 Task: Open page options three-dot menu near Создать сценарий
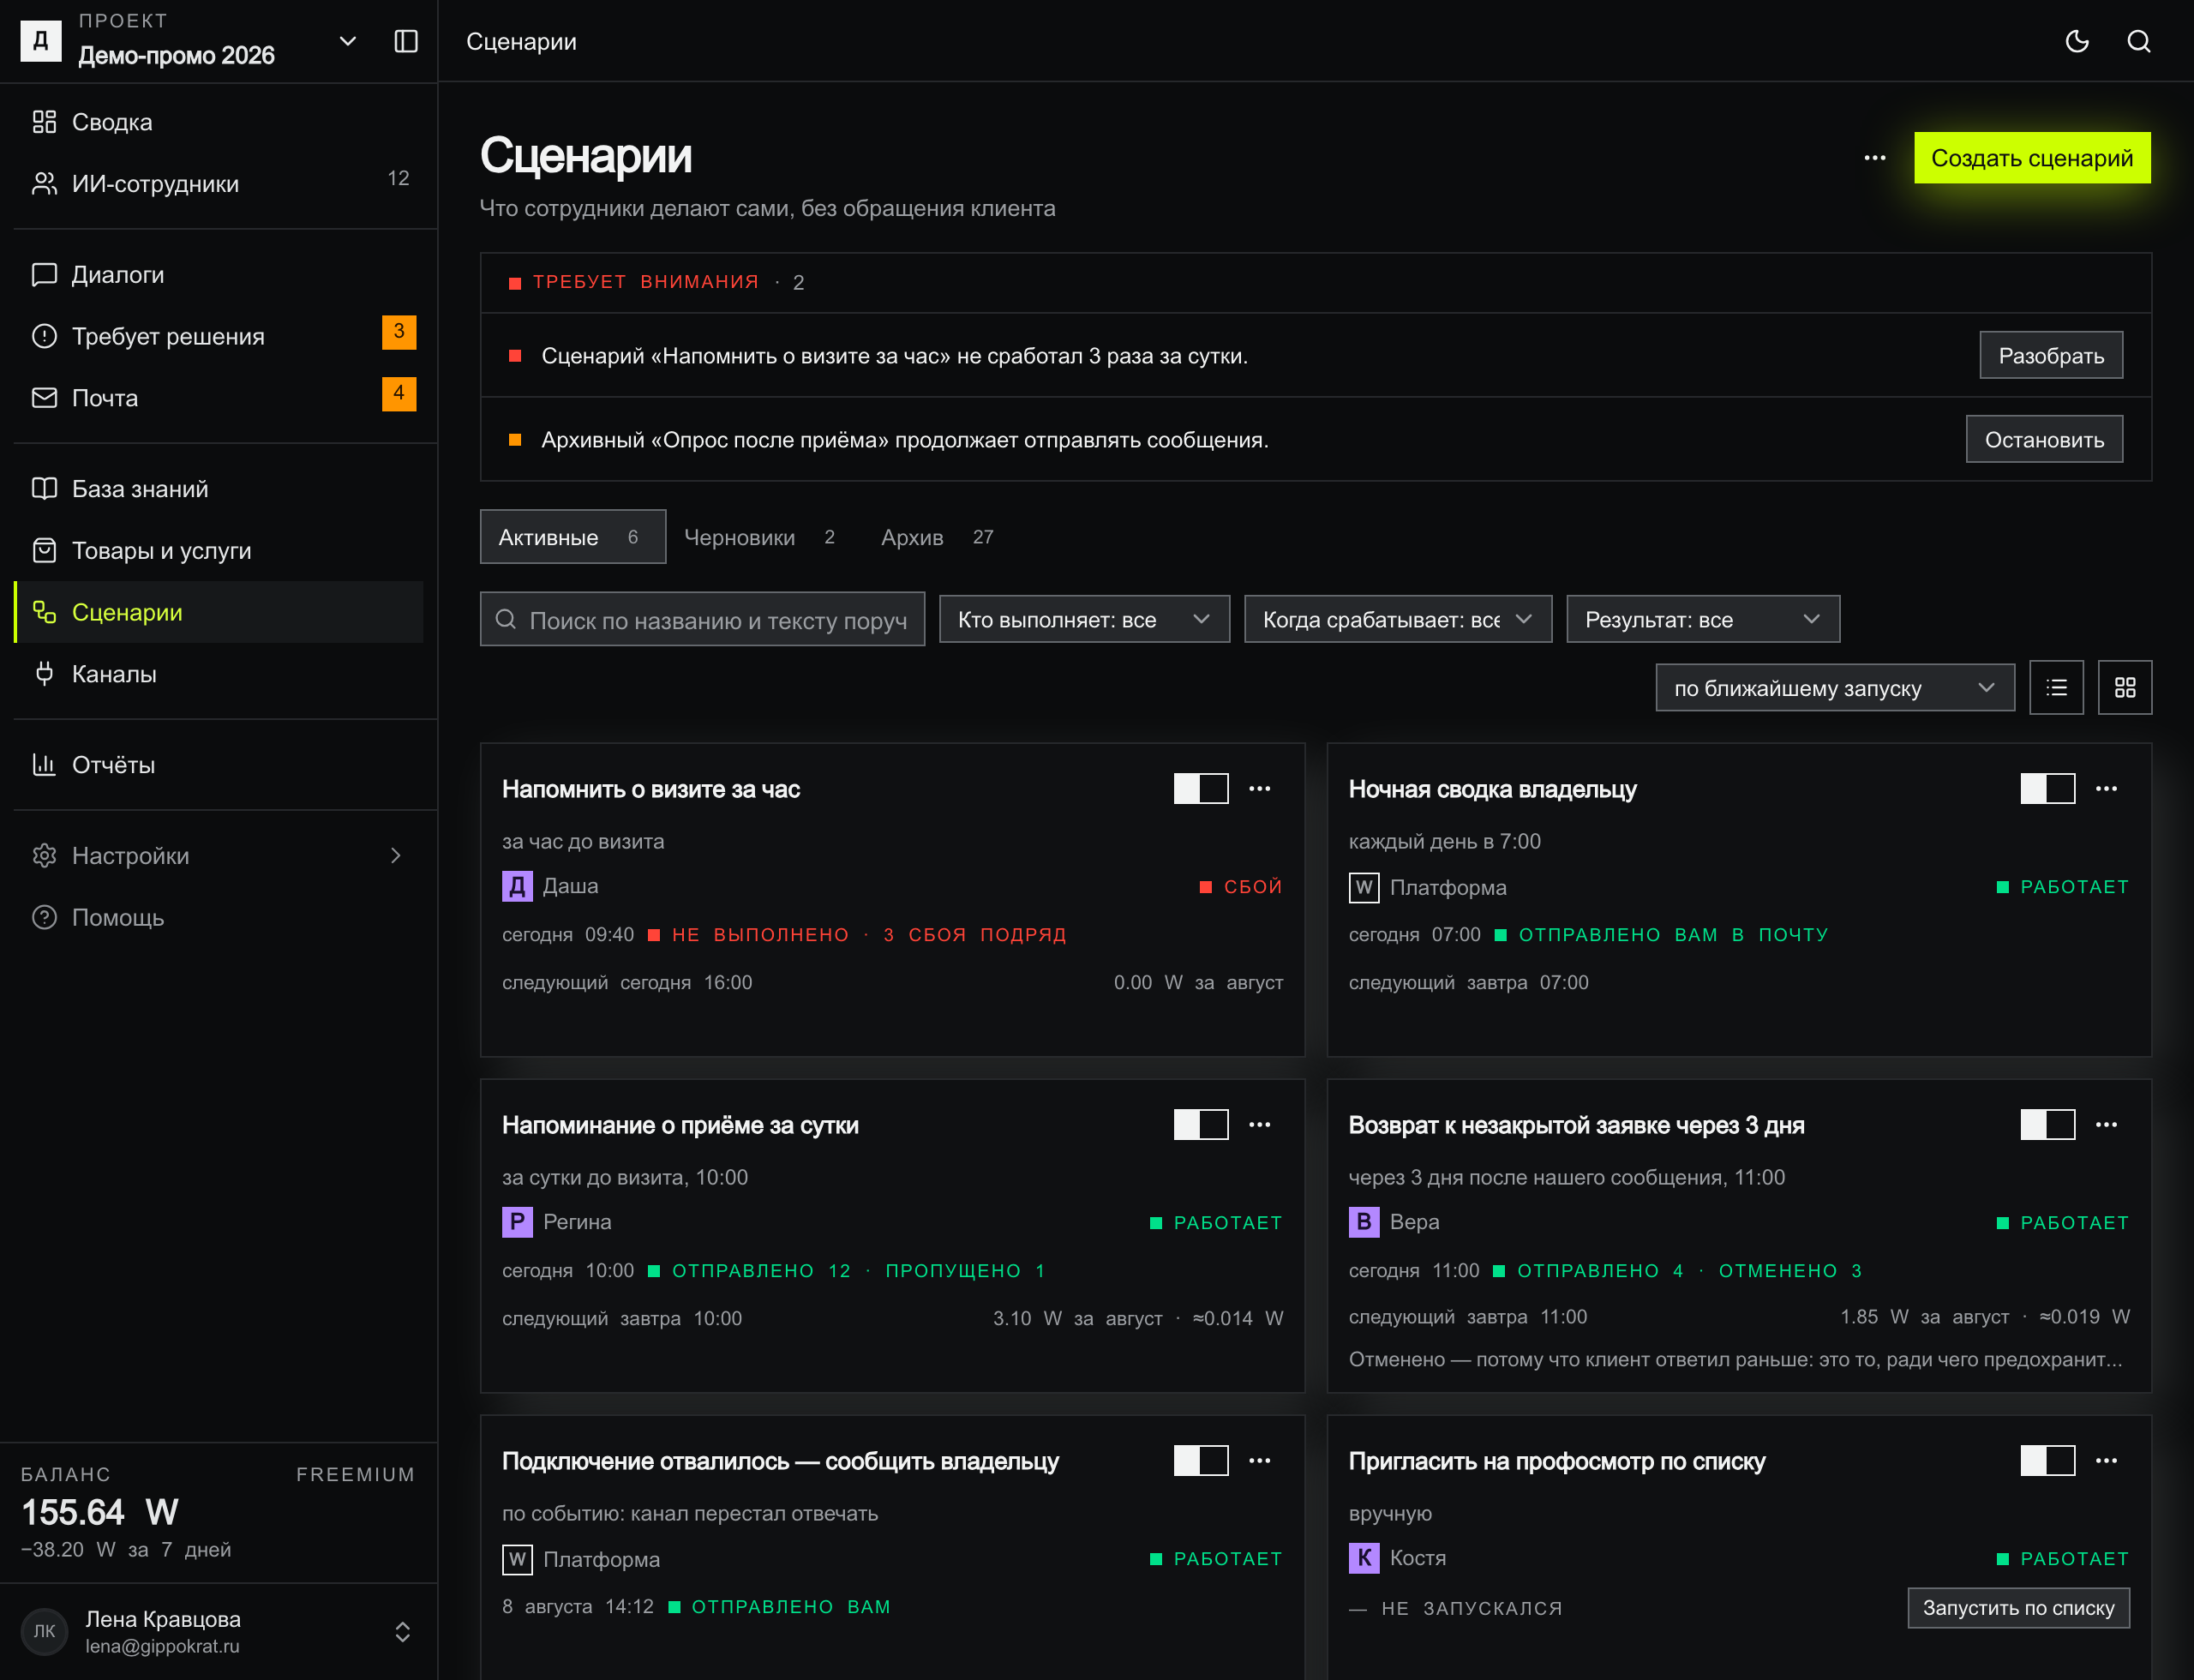[x=1875, y=158]
